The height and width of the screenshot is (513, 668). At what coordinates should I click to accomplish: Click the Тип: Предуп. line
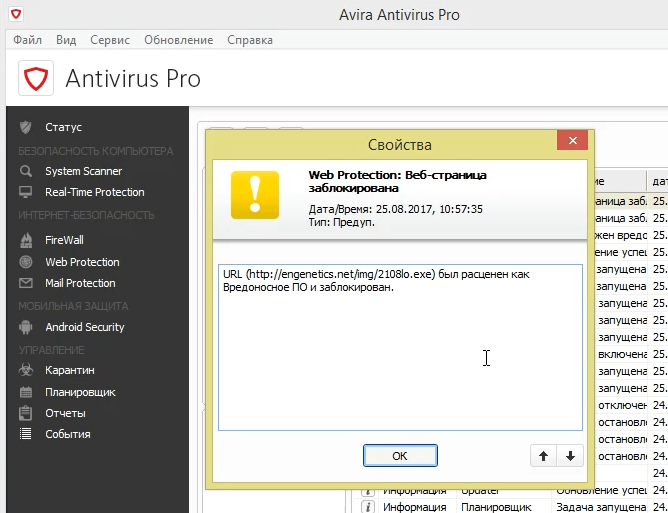click(342, 222)
